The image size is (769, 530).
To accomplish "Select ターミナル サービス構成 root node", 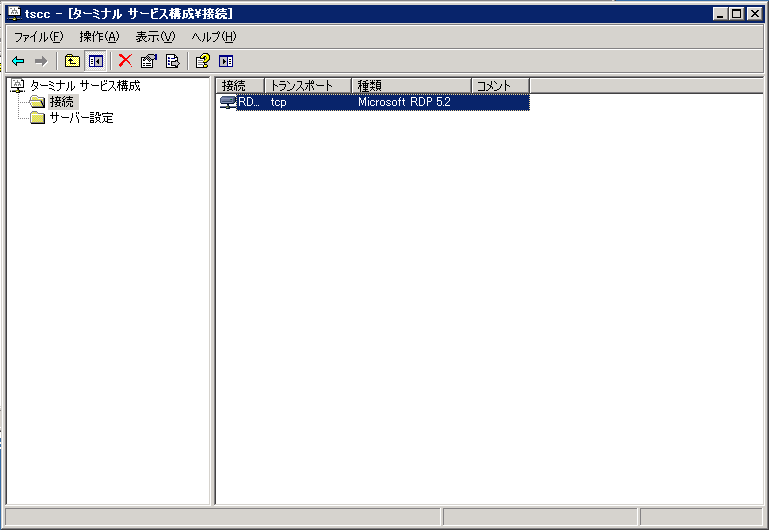I will coord(85,86).
